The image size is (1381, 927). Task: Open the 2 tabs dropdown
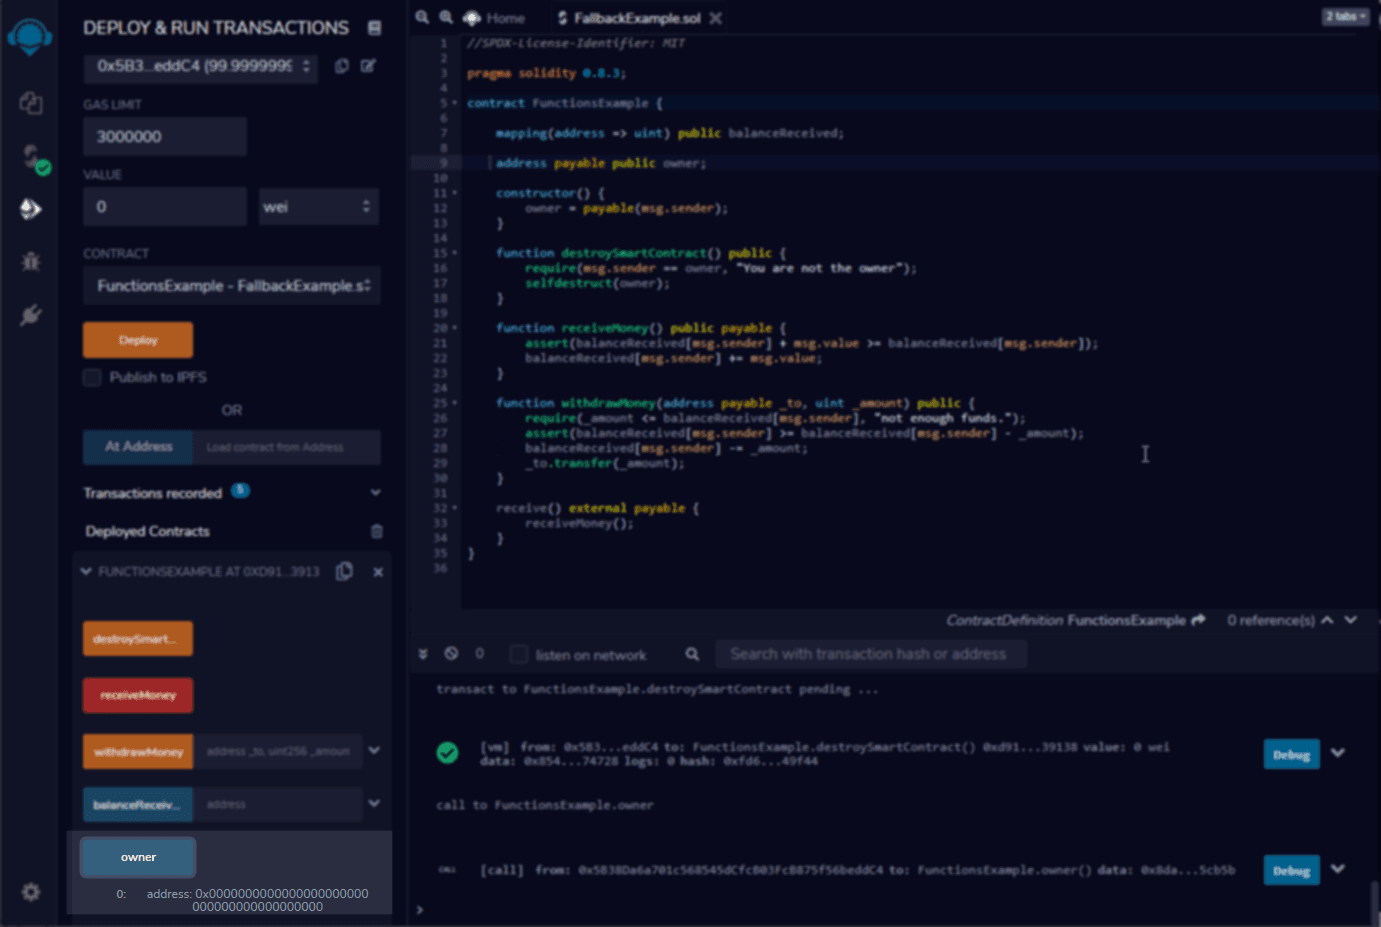tap(1345, 17)
